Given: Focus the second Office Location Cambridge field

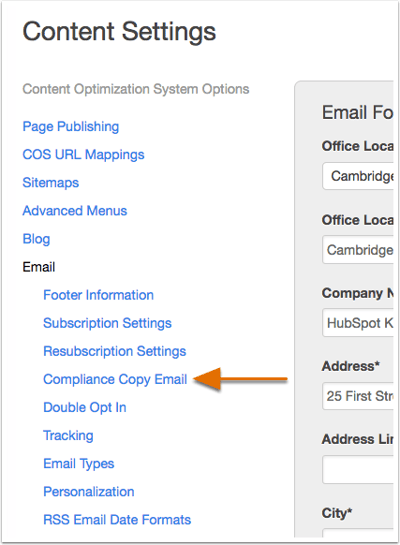Looking at the screenshot, I should click(x=358, y=250).
